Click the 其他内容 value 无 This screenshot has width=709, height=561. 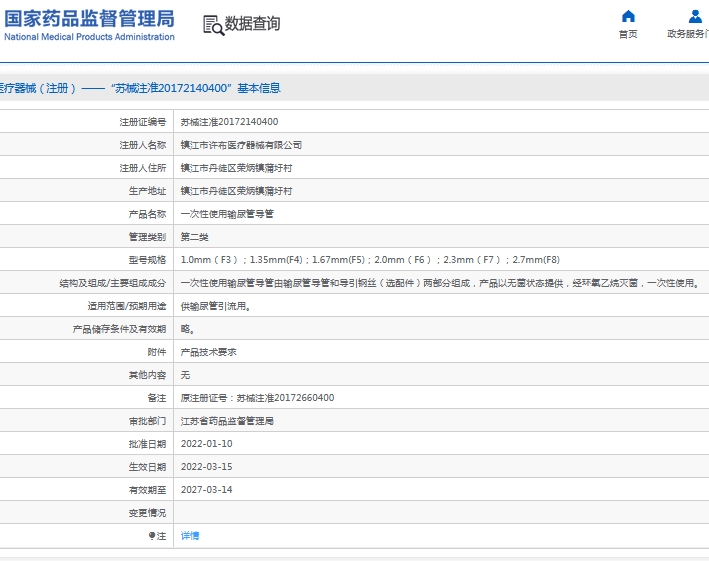185,375
